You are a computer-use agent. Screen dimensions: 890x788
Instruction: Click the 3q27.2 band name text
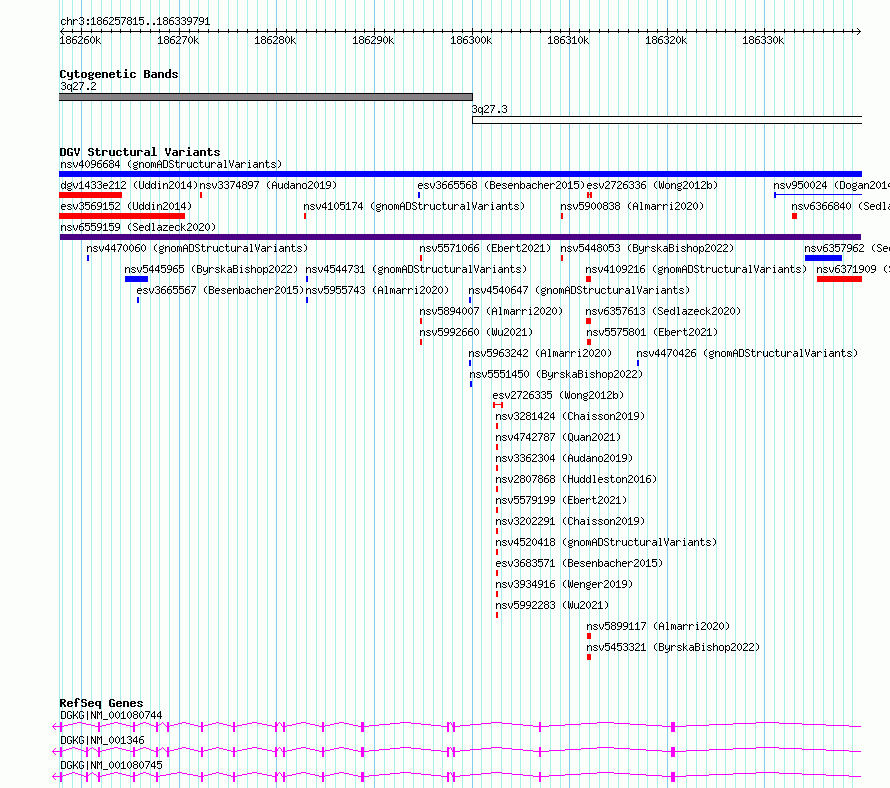[x=78, y=87]
